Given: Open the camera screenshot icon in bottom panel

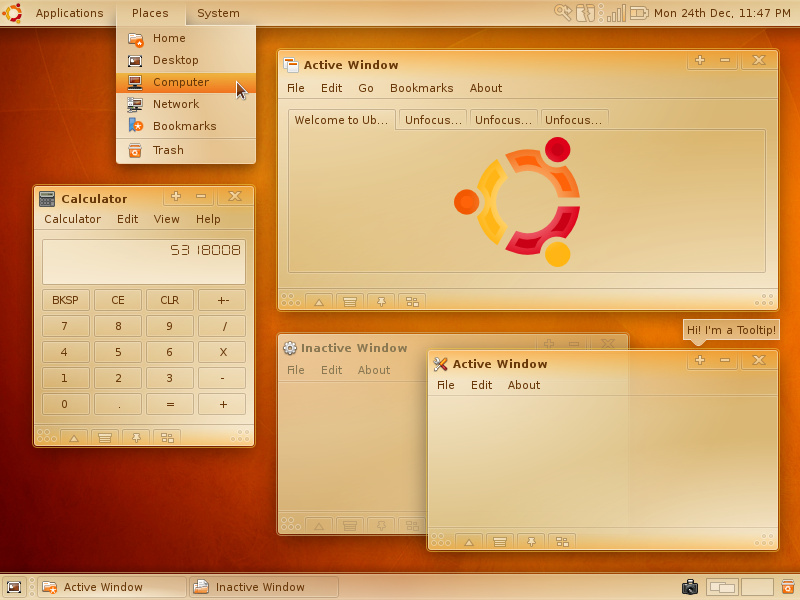Looking at the screenshot, I should point(689,587).
